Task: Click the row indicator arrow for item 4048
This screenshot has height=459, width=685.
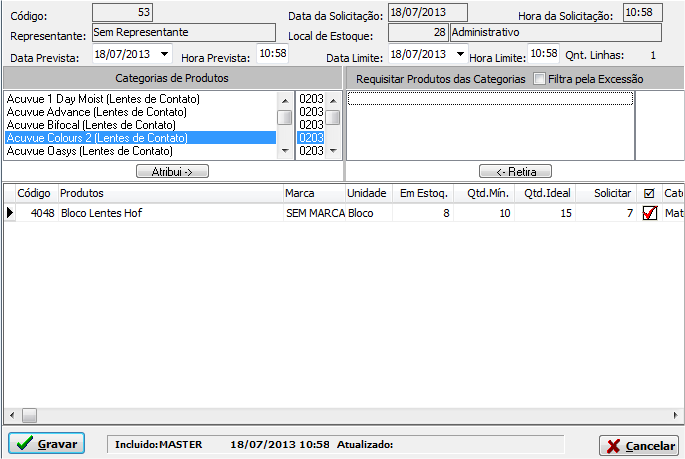Action: (x=11, y=213)
